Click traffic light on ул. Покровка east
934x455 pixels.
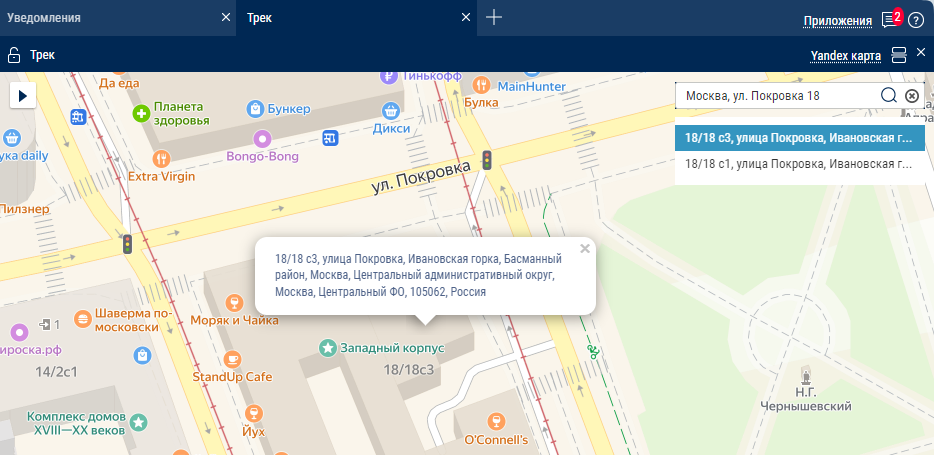[x=487, y=161]
